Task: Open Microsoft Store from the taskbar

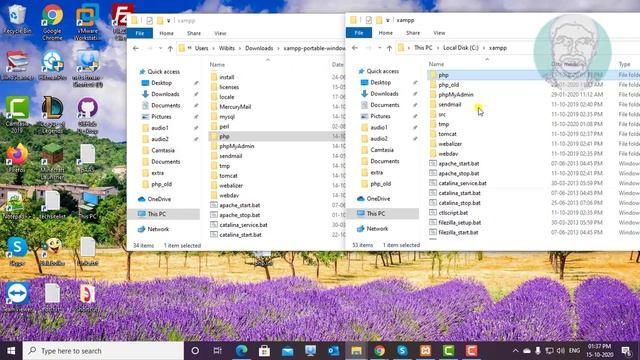Action: coord(264,351)
